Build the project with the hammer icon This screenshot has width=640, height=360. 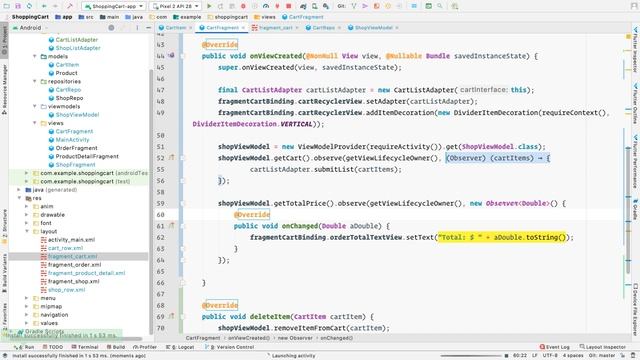[x=70, y=6]
